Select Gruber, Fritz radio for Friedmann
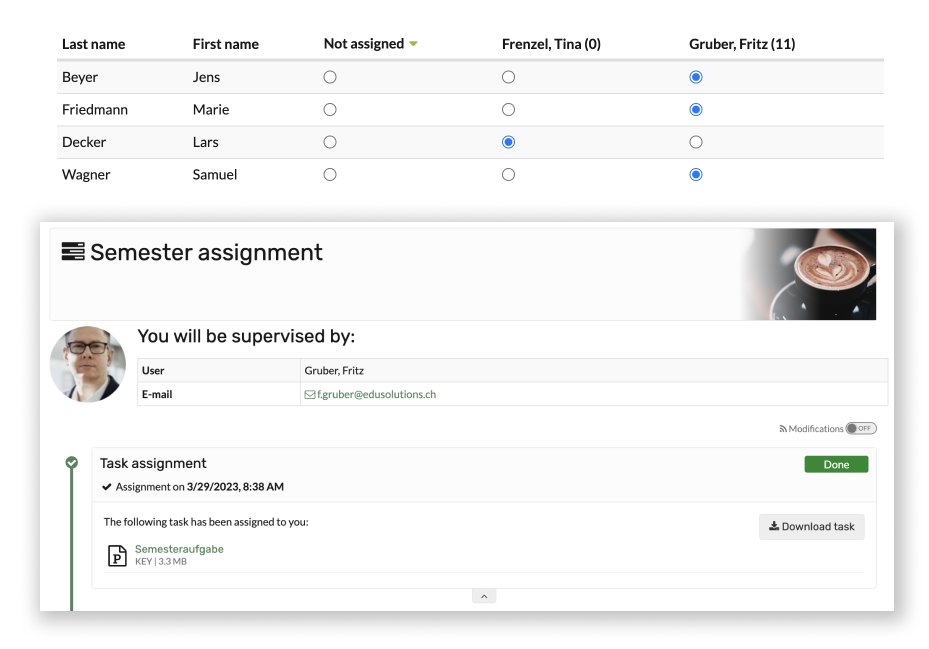929x649 pixels. (x=696, y=110)
